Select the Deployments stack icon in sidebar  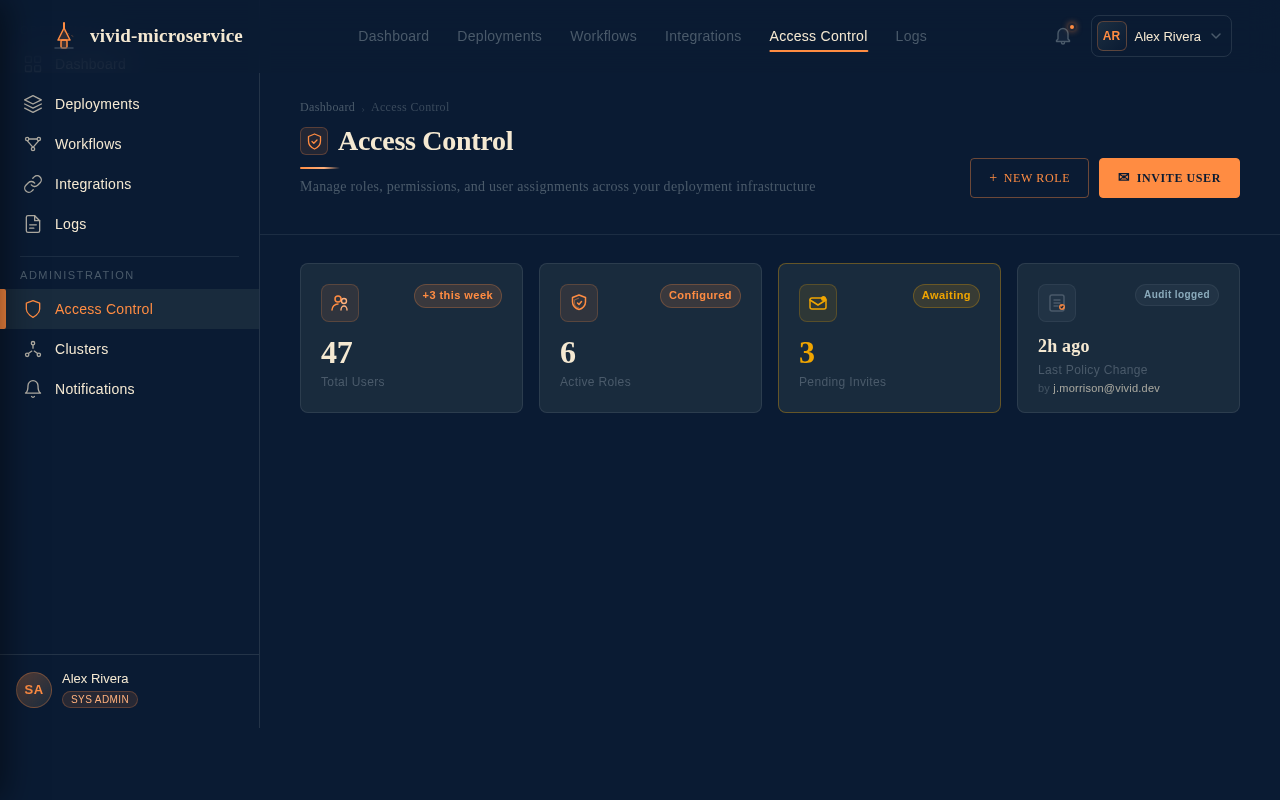click(x=32, y=104)
